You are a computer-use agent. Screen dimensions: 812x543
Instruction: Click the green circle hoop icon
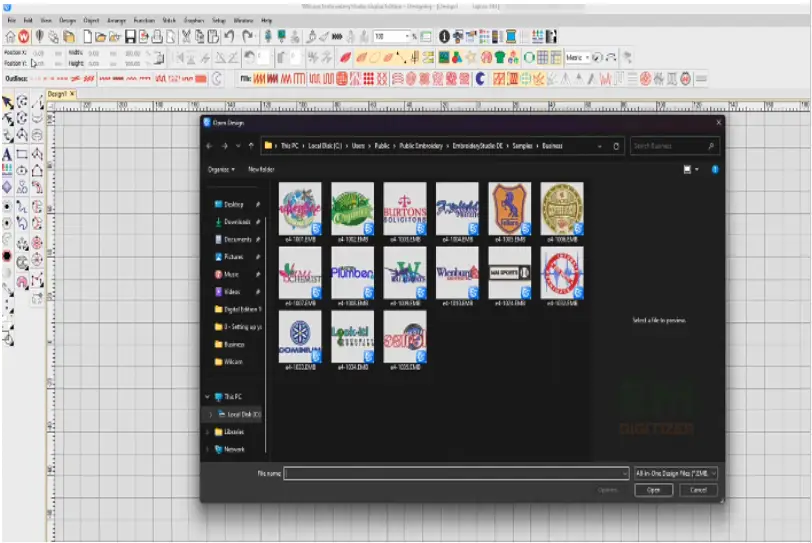tap(529, 57)
